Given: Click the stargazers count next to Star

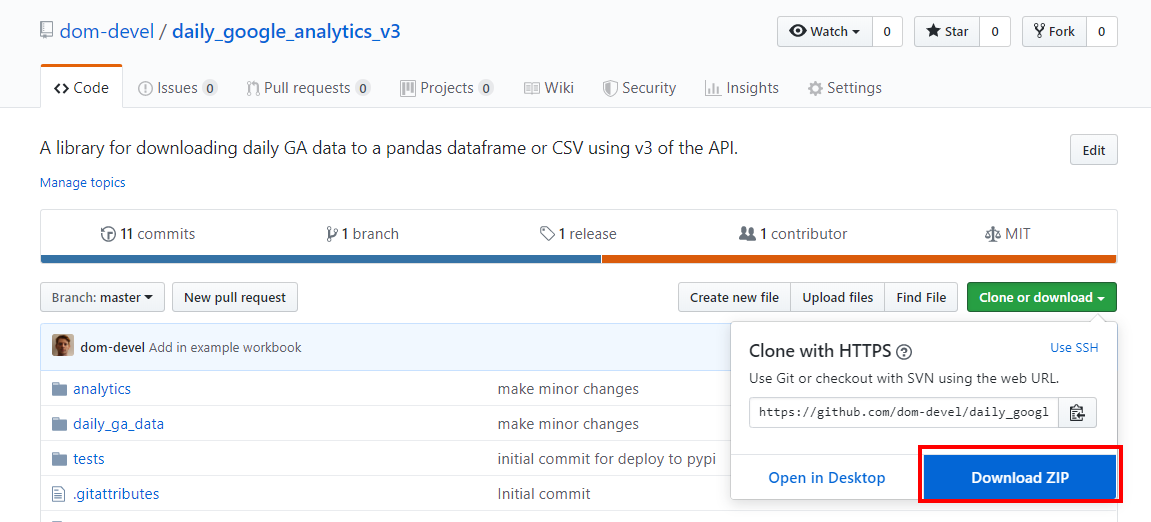Looking at the screenshot, I should [995, 32].
